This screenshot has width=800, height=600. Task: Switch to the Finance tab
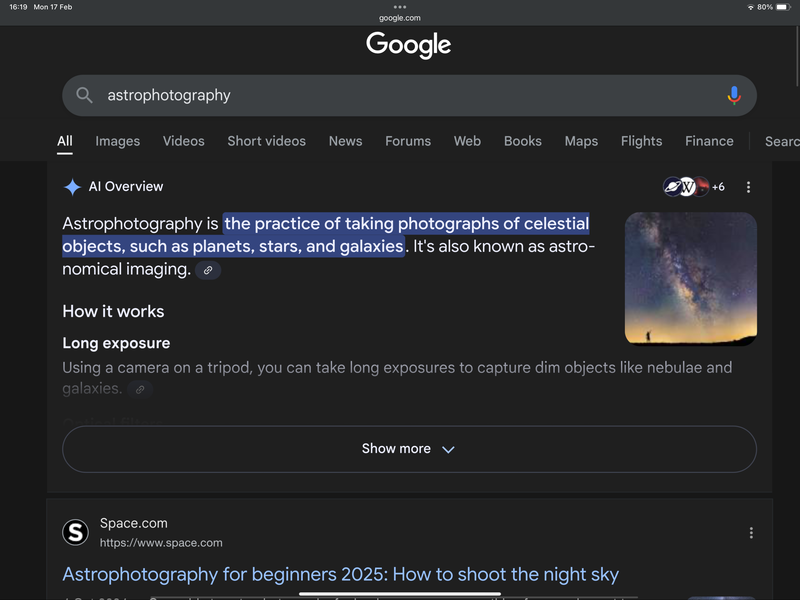point(709,141)
